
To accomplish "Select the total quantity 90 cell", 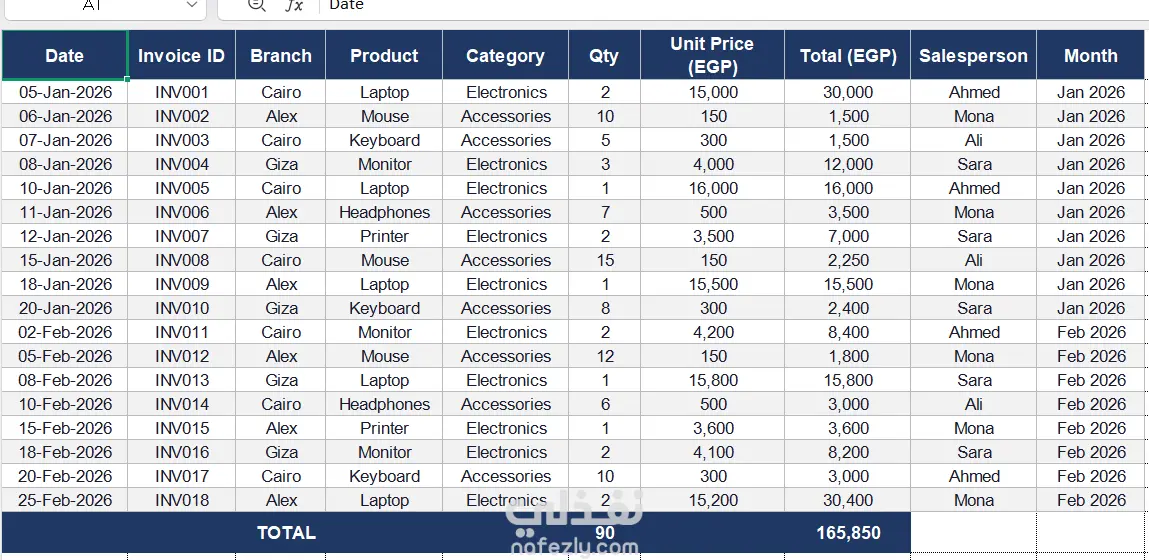I will click(x=605, y=533).
